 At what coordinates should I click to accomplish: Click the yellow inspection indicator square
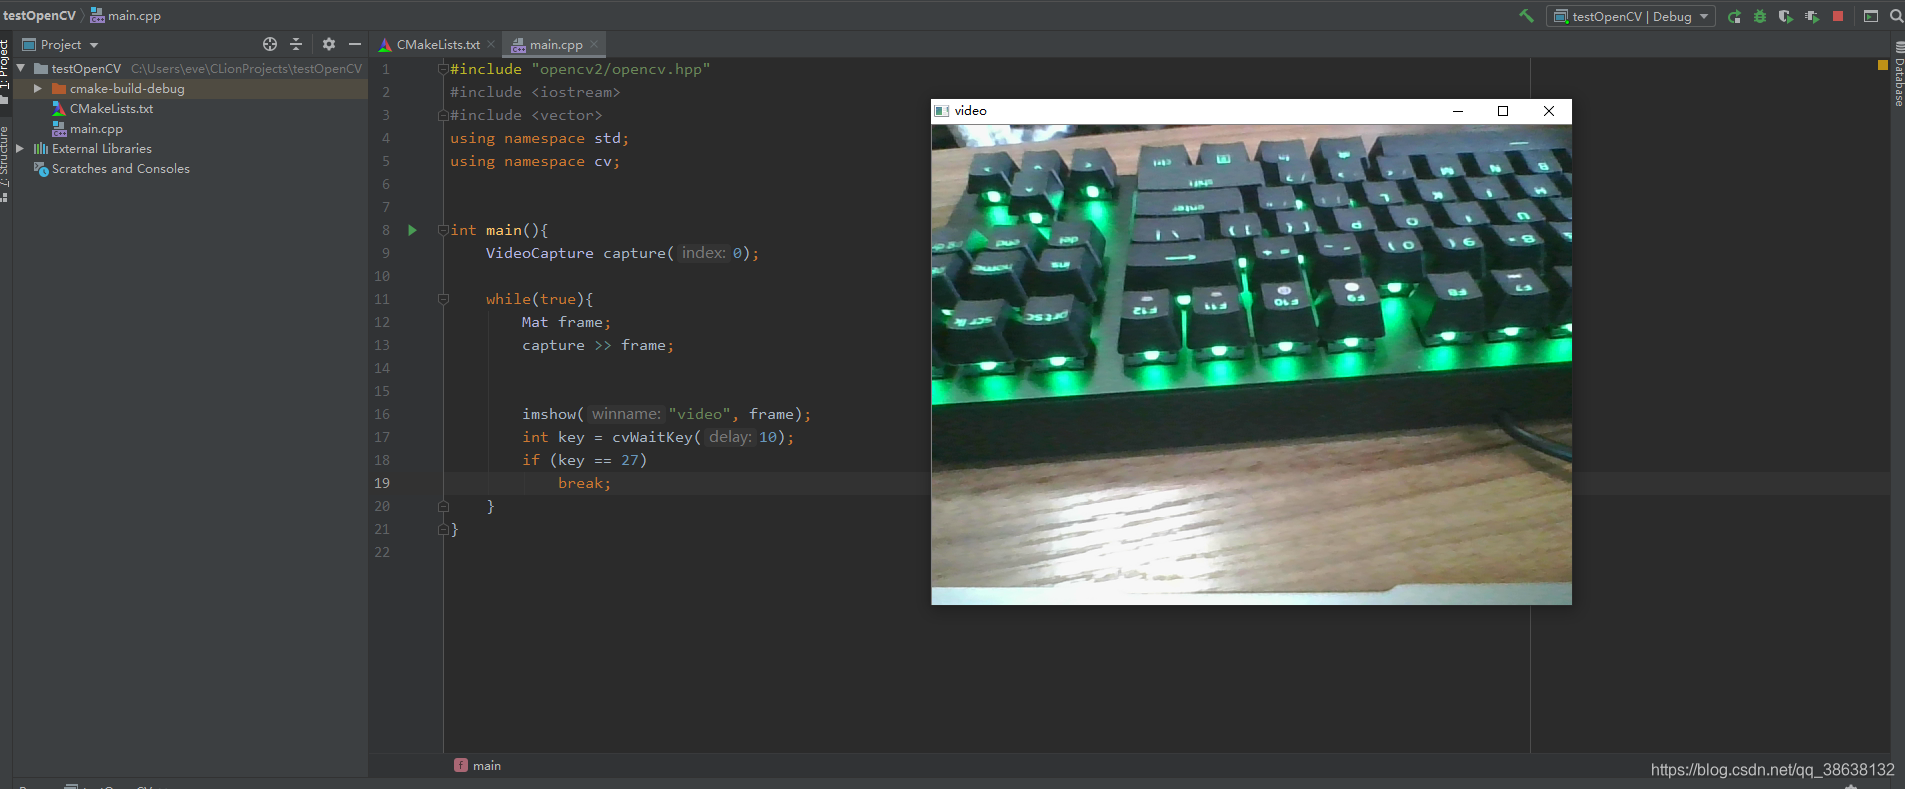pyautogui.click(x=1883, y=65)
